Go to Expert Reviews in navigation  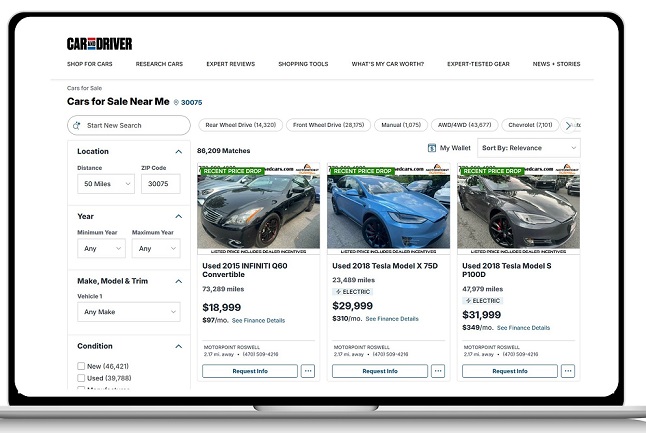pyautogui.click(x=230, y=64)
